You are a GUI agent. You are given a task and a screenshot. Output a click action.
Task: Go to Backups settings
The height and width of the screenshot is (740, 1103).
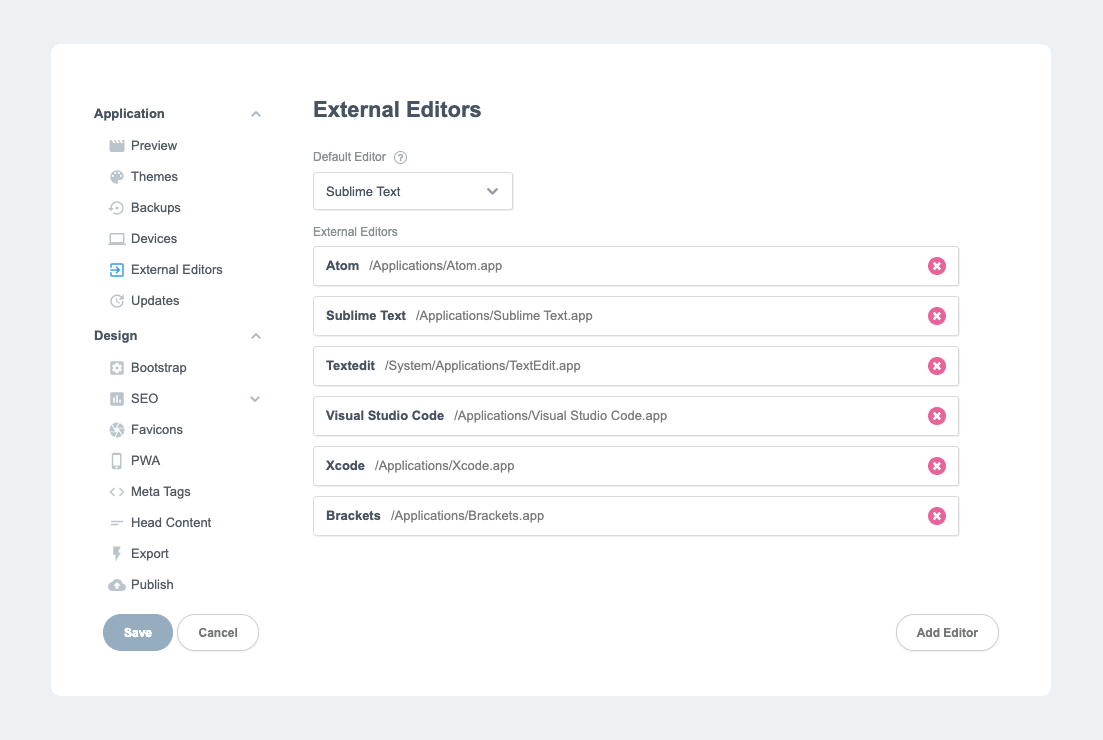pos(155,208)
